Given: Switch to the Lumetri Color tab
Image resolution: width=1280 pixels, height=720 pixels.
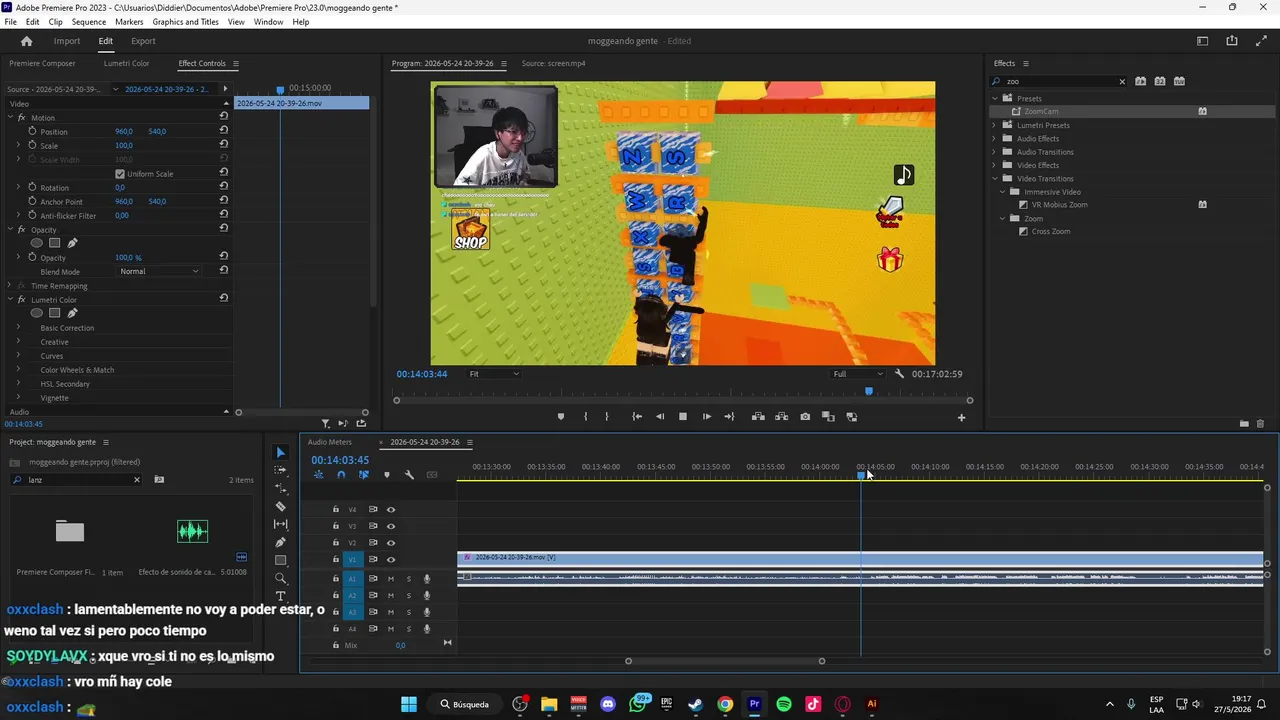Looking at the screenshot, I should [x=127, y=63].
